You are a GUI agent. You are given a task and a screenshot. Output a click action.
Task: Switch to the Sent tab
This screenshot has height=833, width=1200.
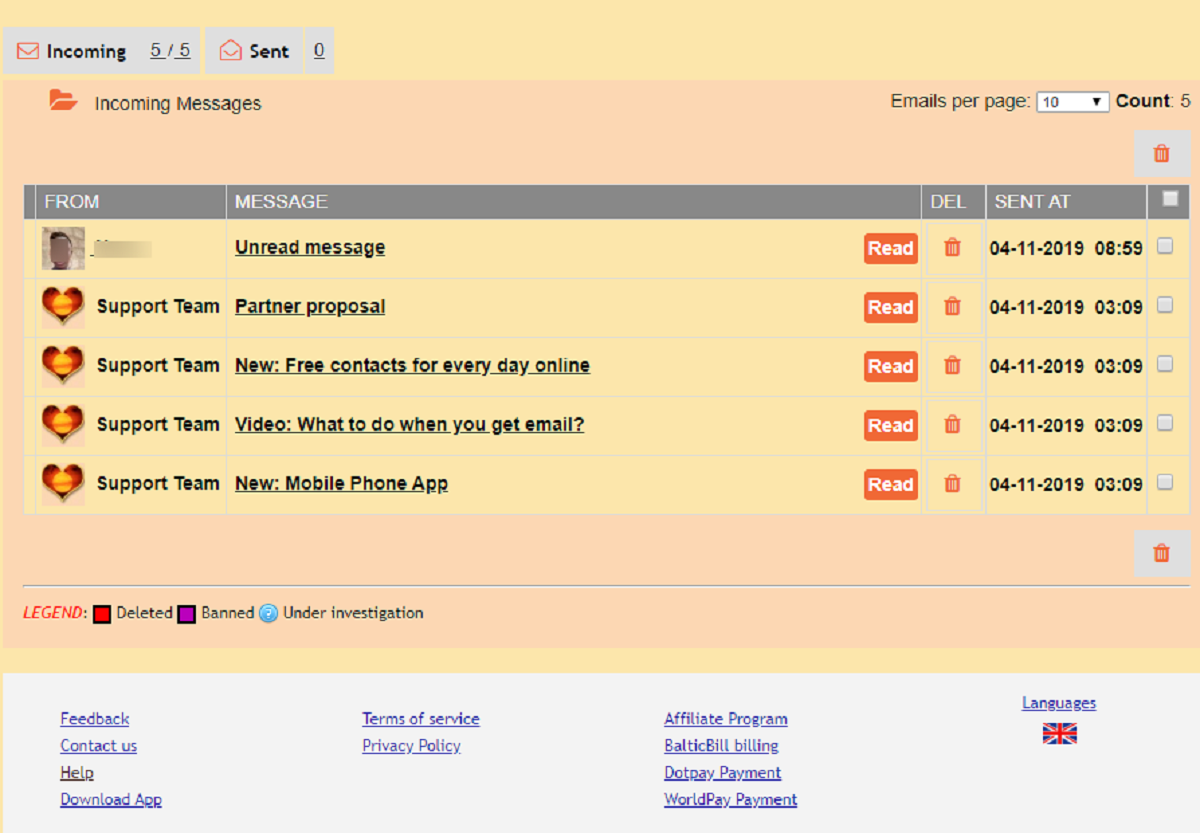(x=269, y=51)
